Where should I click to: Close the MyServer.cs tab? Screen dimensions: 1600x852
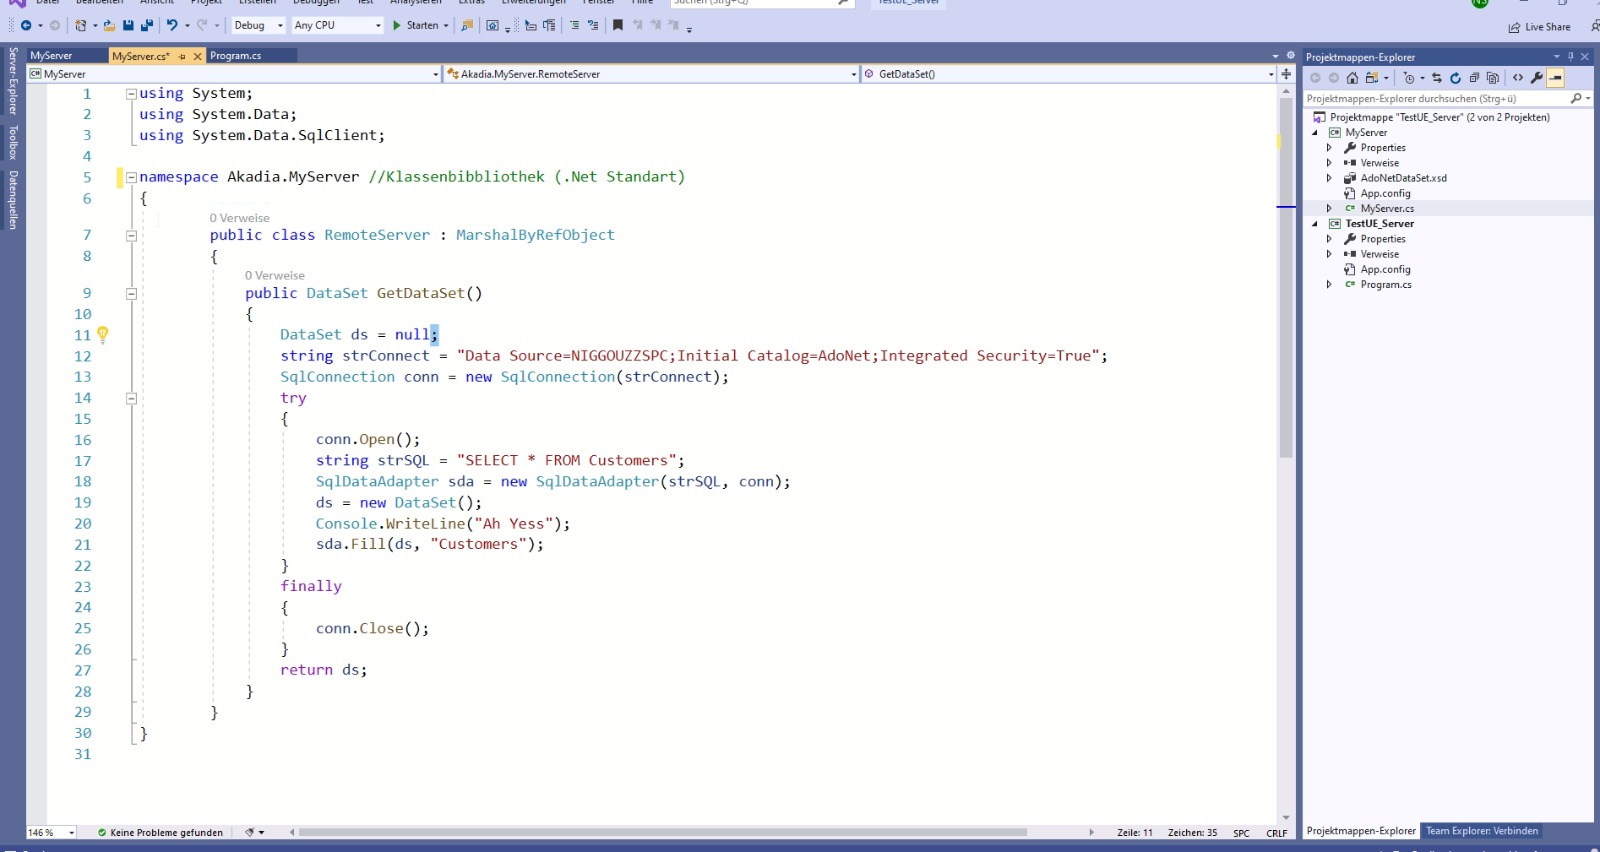click(x=197, y=56)
